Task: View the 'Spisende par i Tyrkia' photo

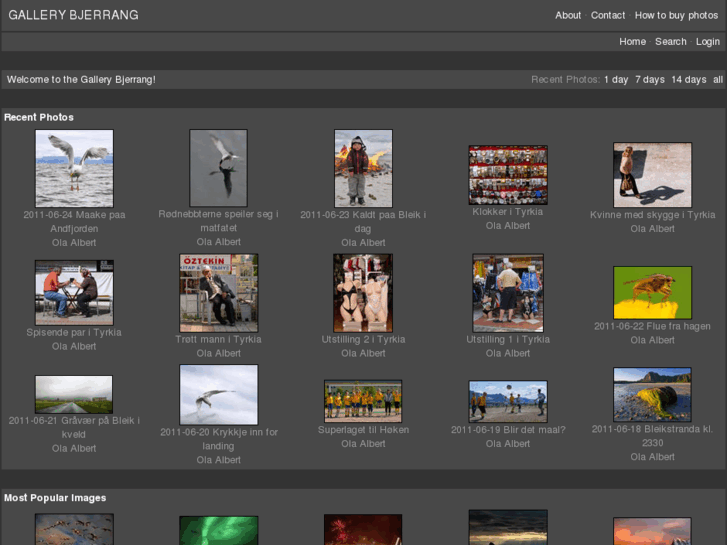Action: coord(74,292)
